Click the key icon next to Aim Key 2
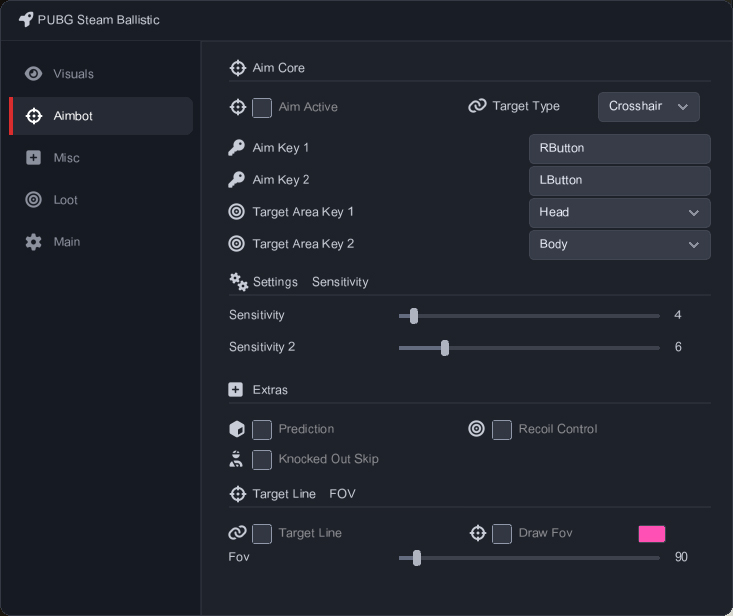The image size is (733, 616). click(x=237, y=179)
